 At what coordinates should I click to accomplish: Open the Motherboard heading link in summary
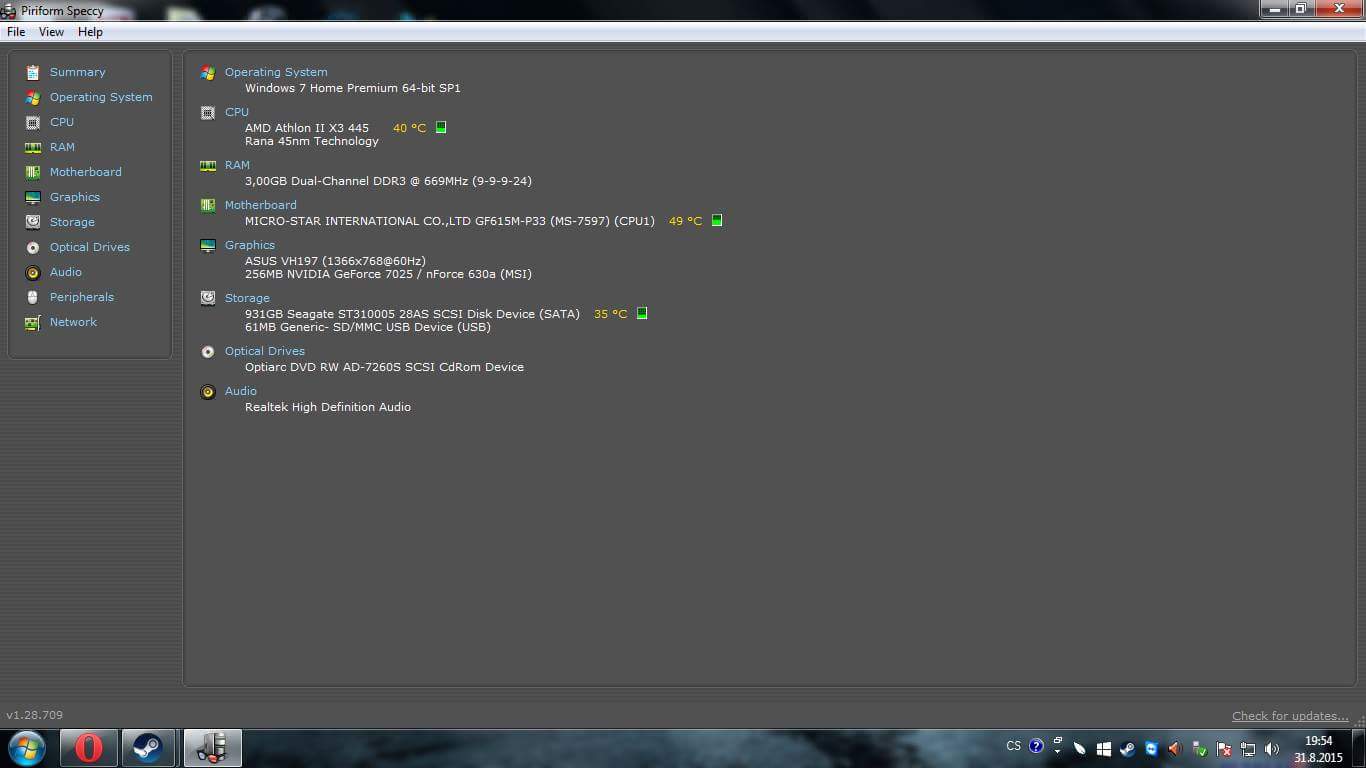[261, 205]
